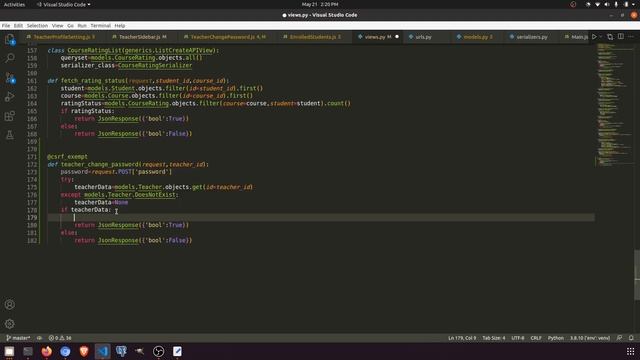This screenshot has width=640, height=360.
Task: Open Run and Debug view
Action: [x=10, y=97]
